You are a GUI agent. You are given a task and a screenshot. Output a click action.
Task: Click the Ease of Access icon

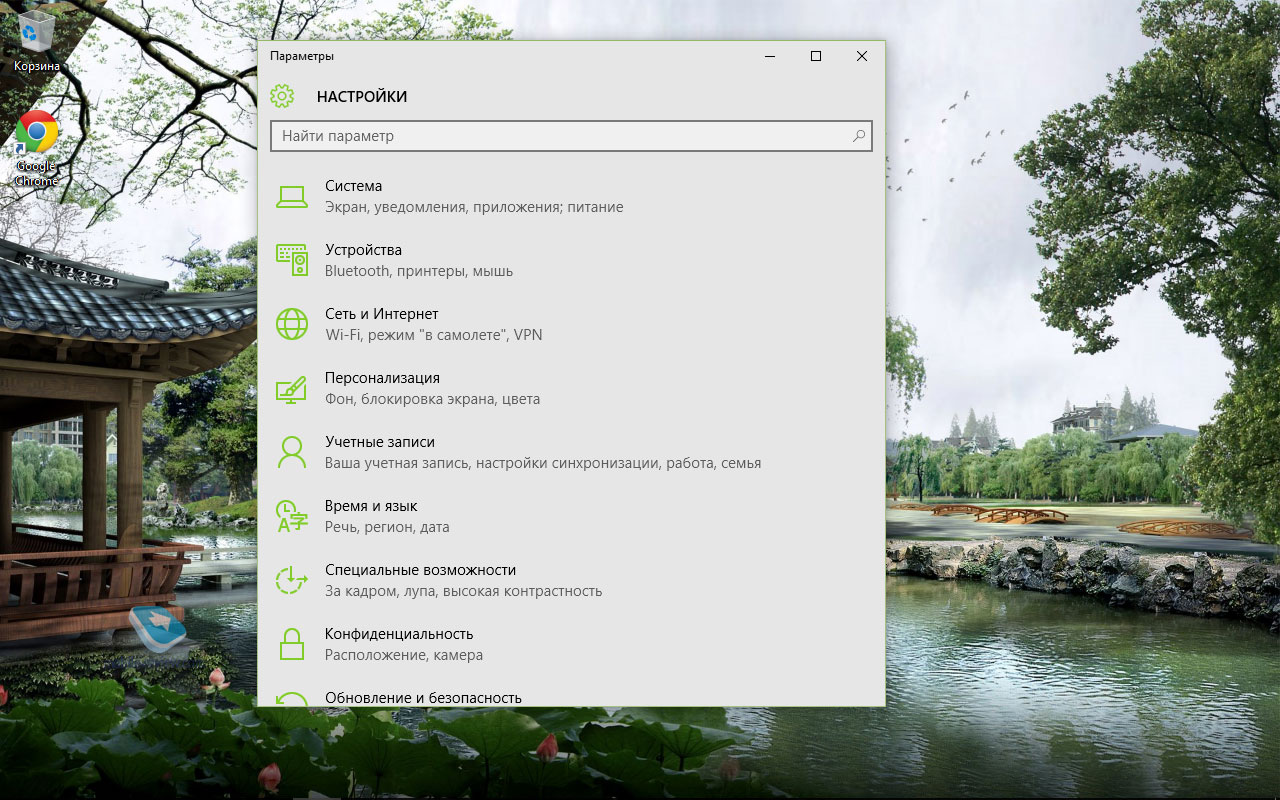[x=291, y=580]
